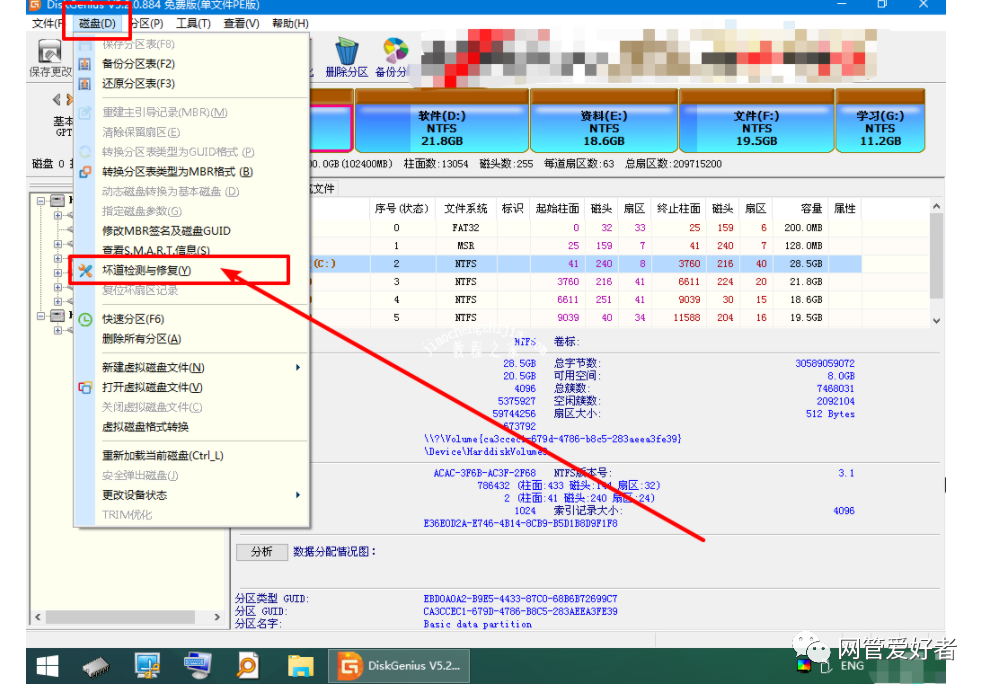Open the 查看(V) menu

tap(241, 23)
